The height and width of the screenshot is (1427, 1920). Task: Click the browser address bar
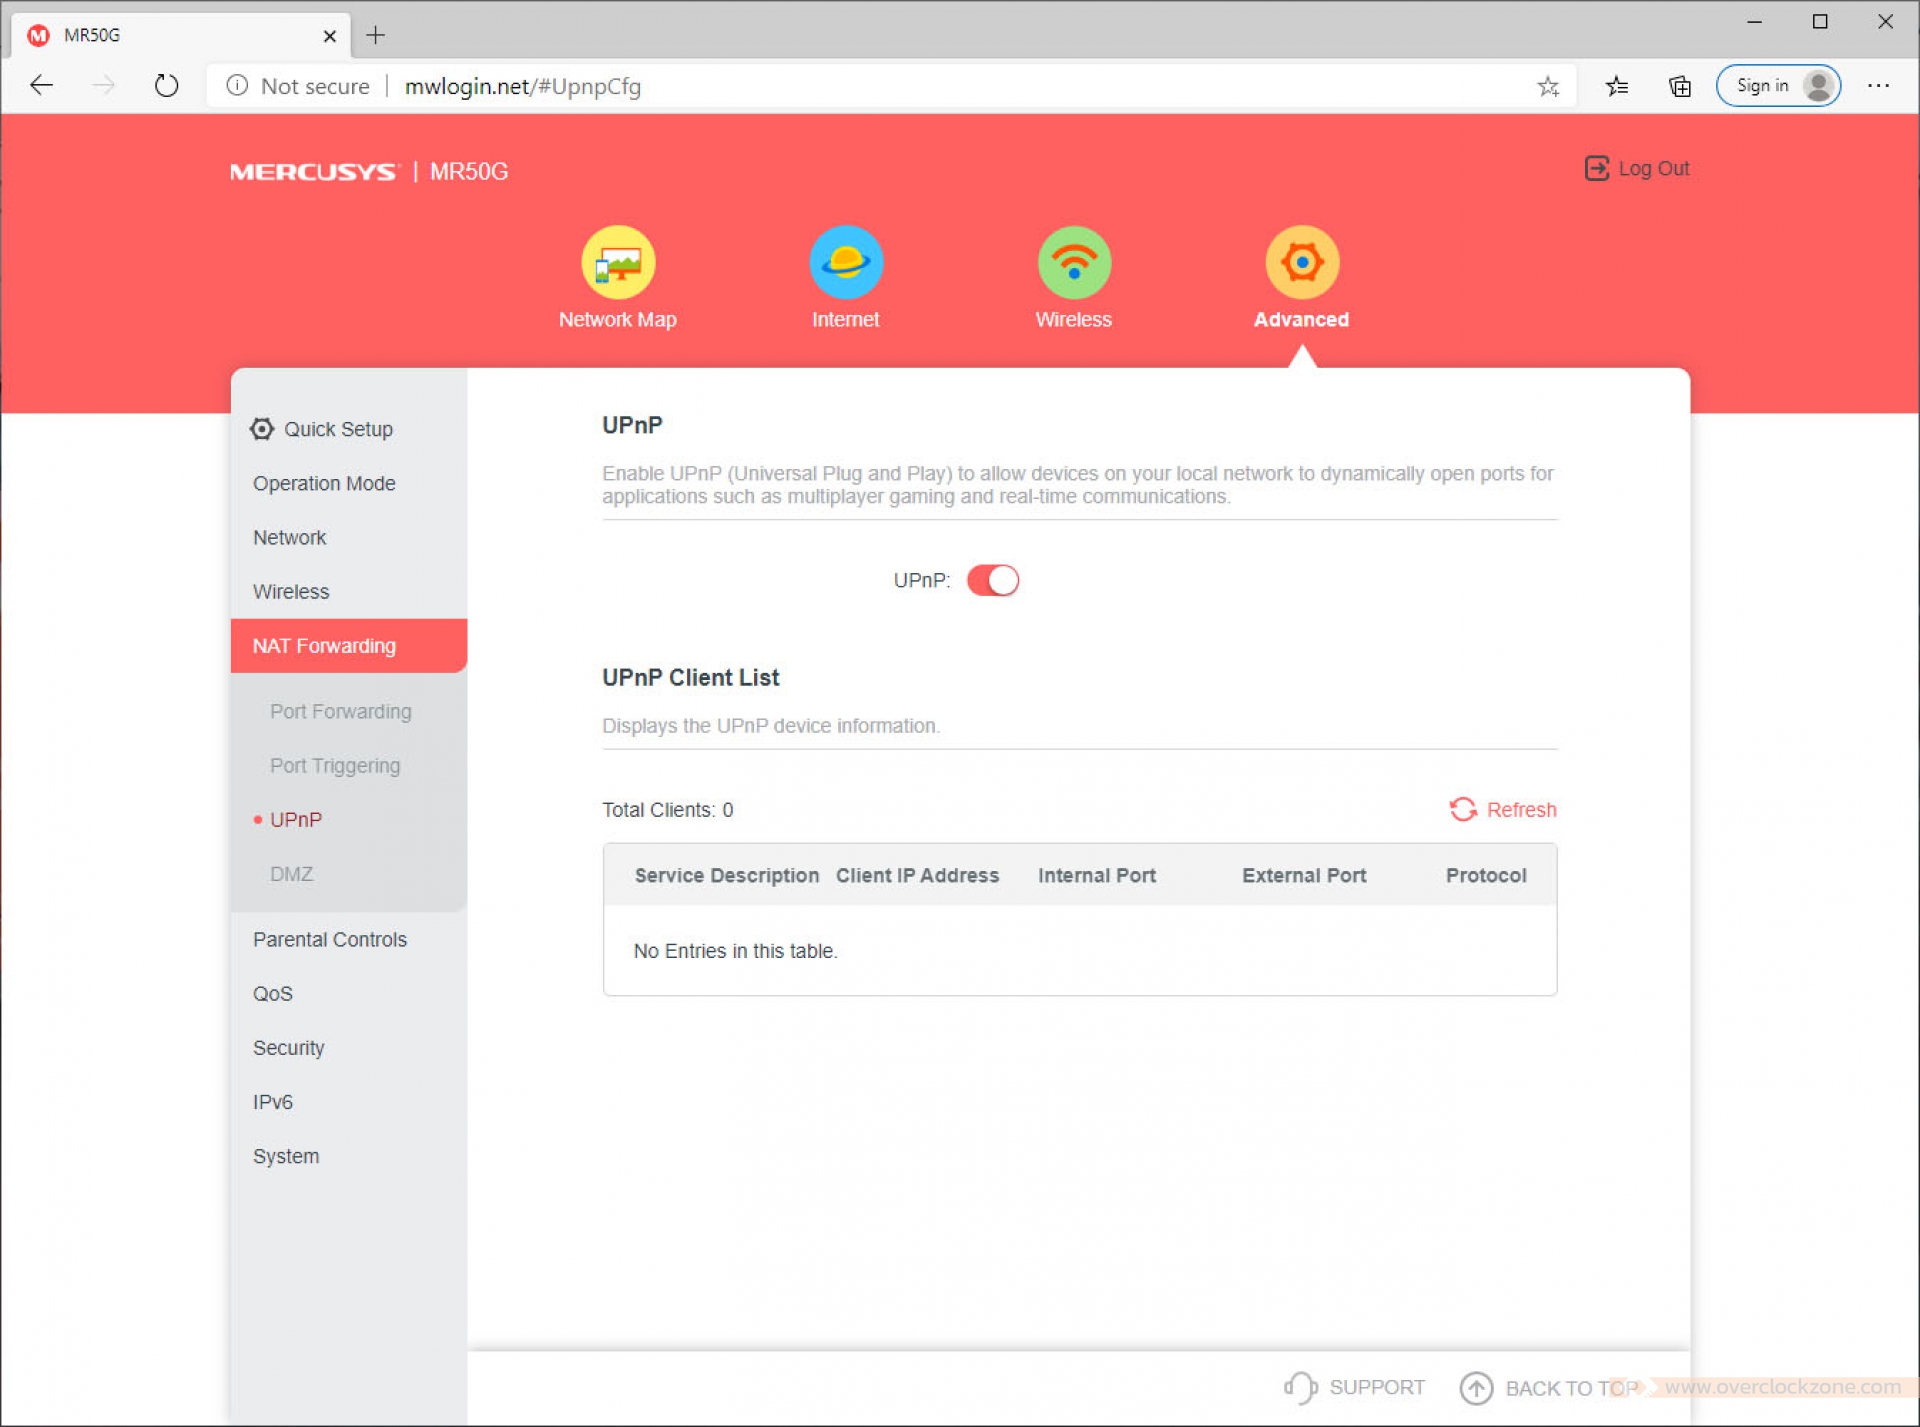click(x=900, y=86)
